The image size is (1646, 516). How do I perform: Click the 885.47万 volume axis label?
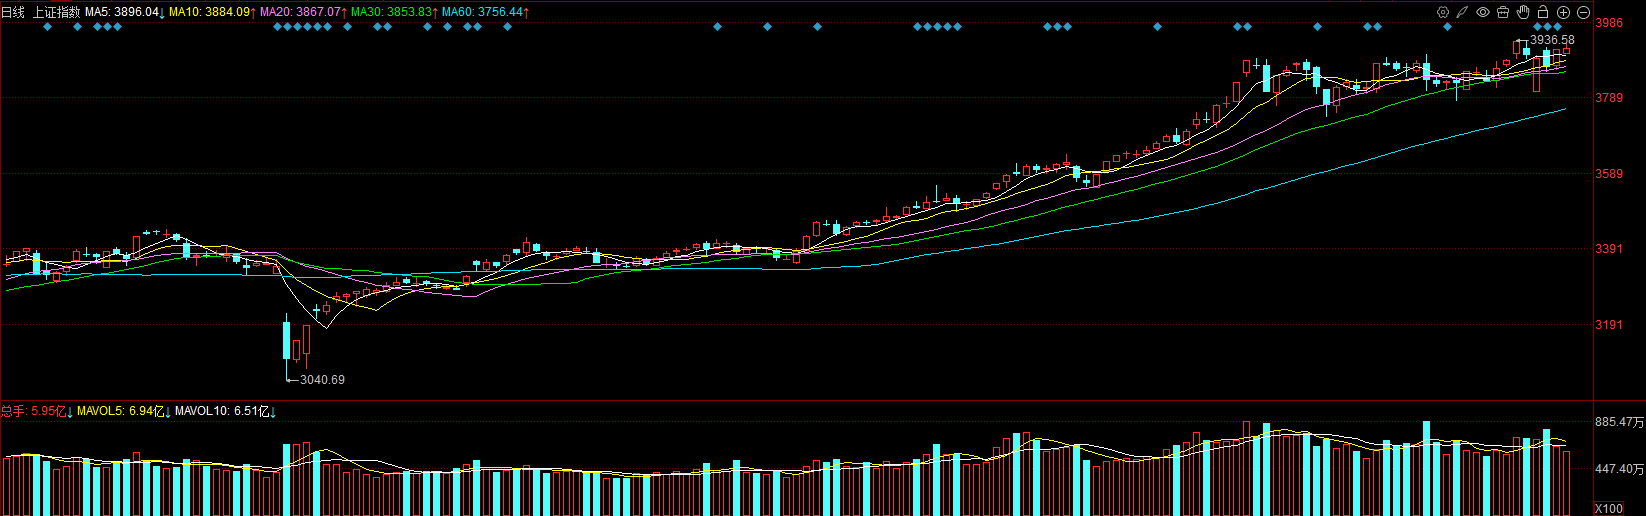(1619, 423)
